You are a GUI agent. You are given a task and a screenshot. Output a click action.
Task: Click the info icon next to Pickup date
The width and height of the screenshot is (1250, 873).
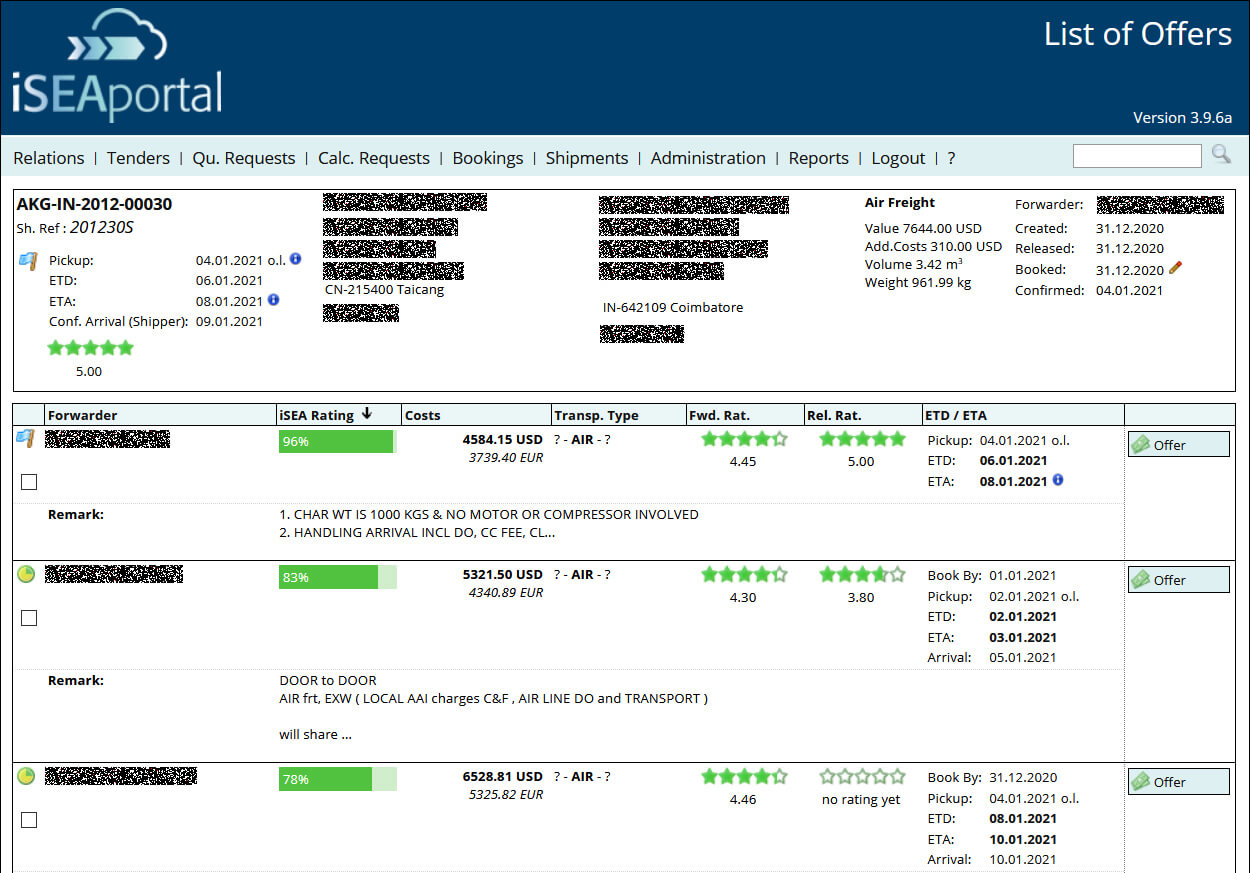point(295,259)
